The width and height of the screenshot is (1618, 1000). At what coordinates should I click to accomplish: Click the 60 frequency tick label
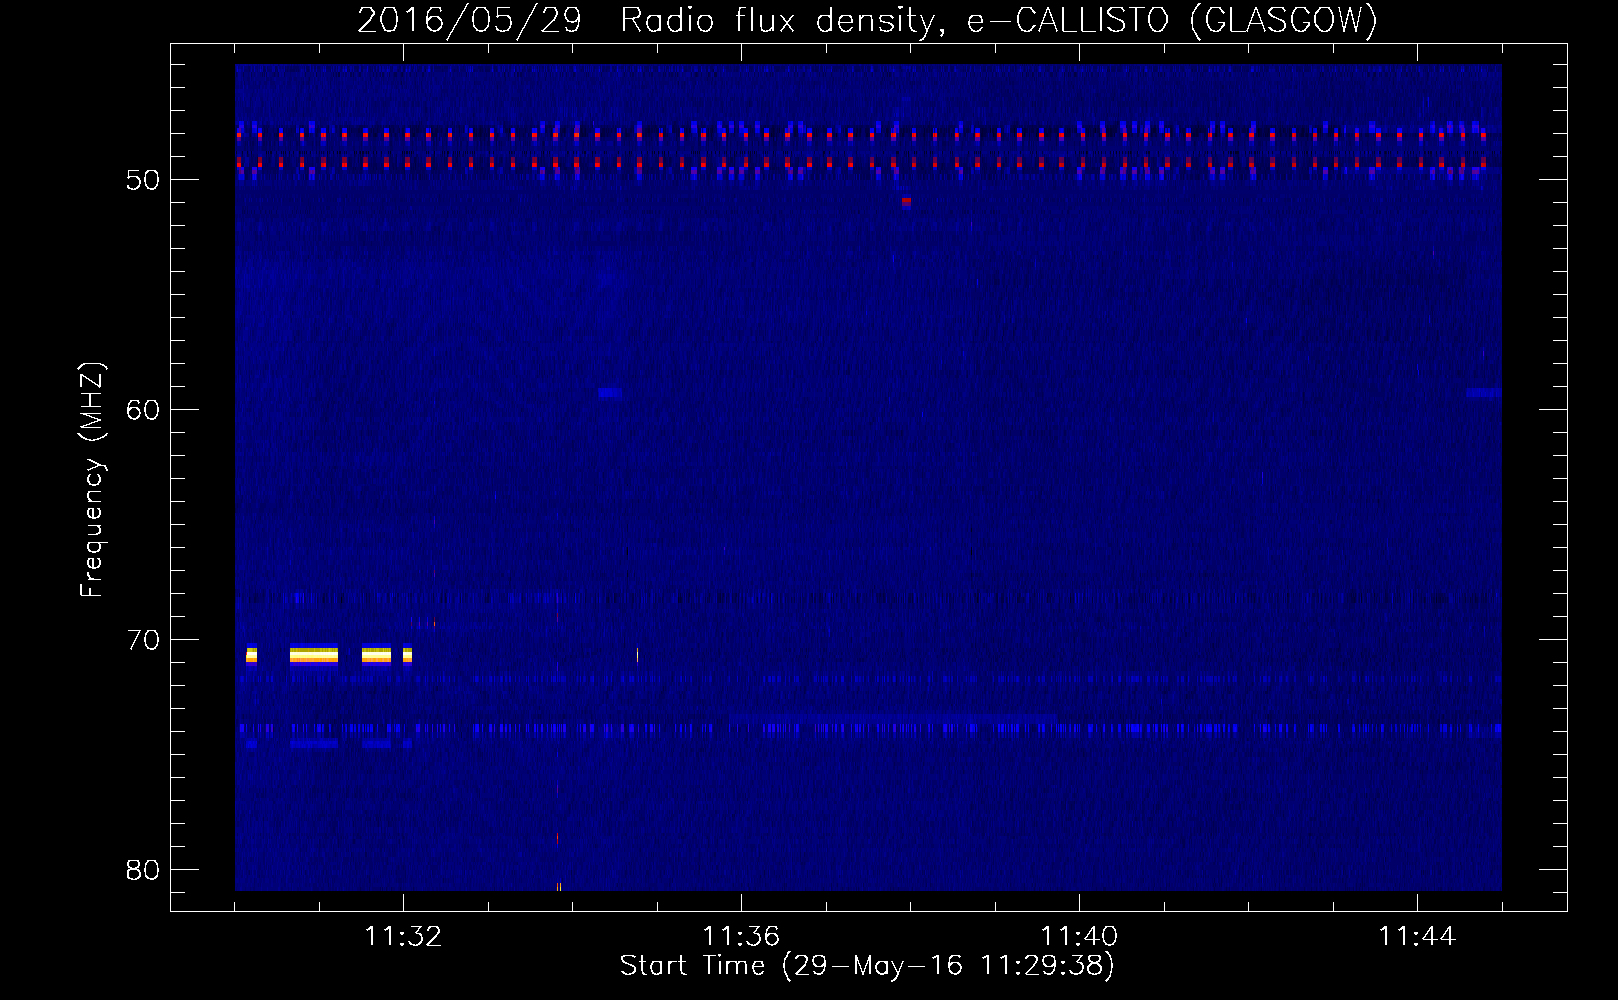coord(143,410)
